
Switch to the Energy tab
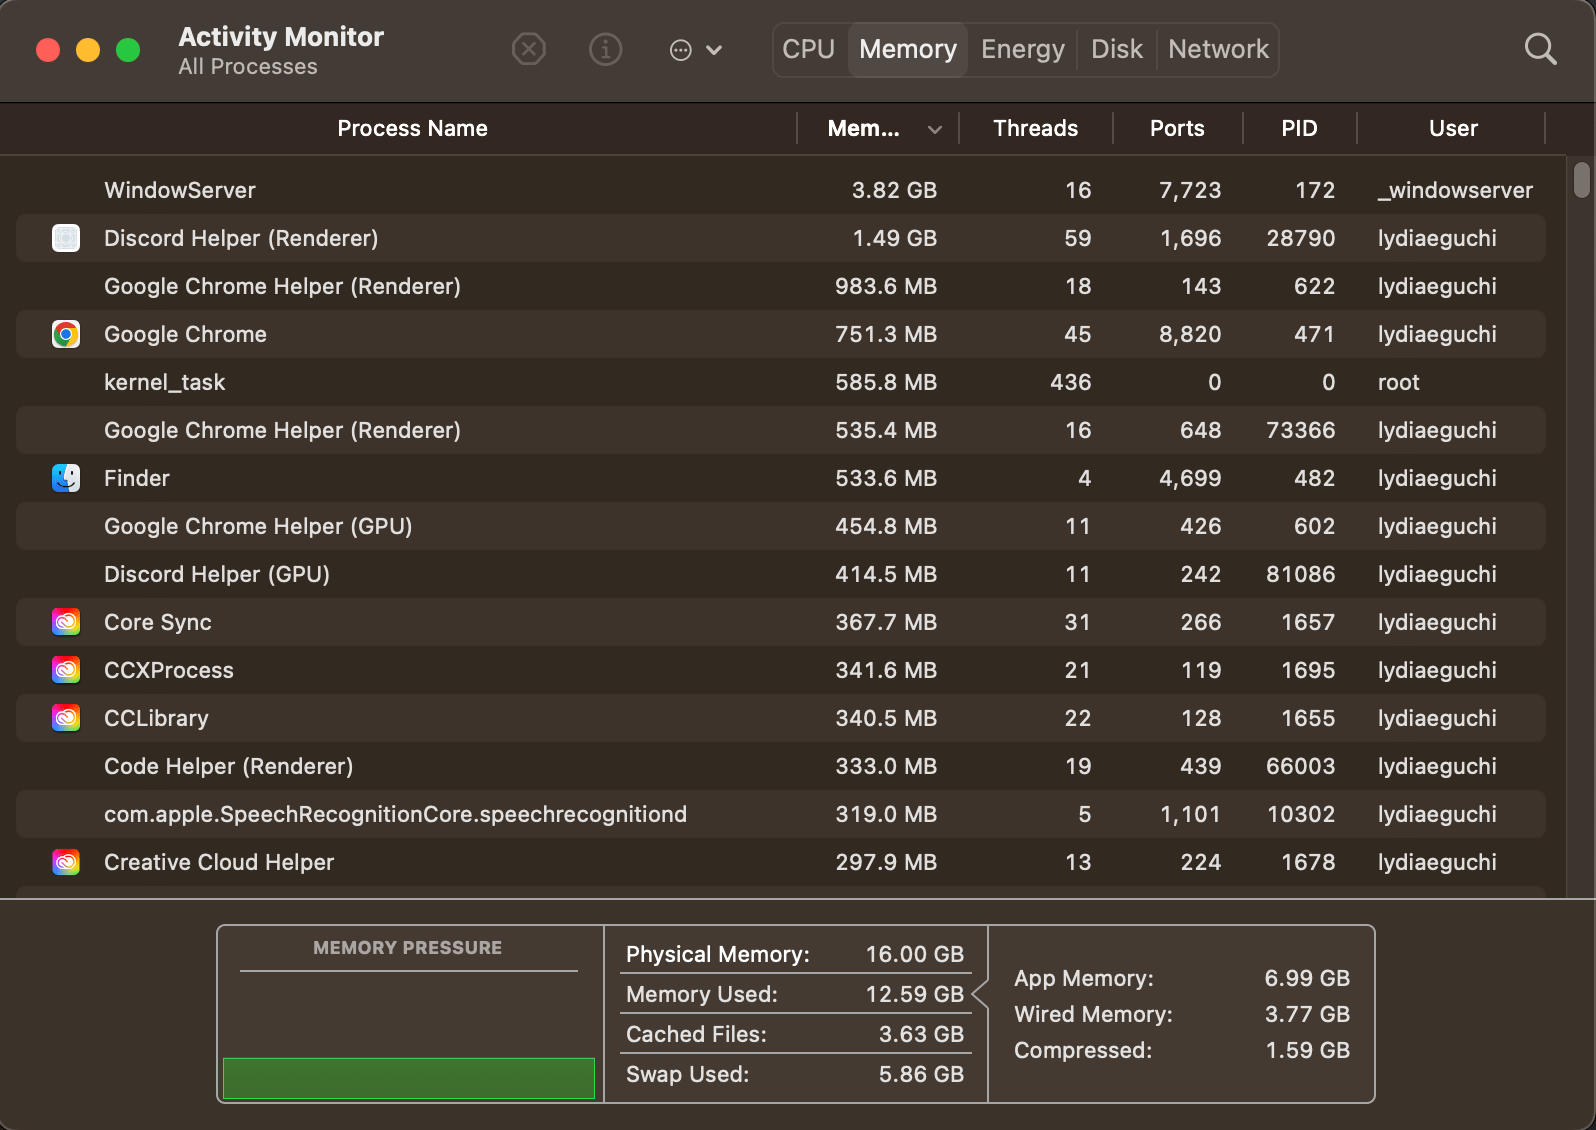click(x=1023, y=49)
